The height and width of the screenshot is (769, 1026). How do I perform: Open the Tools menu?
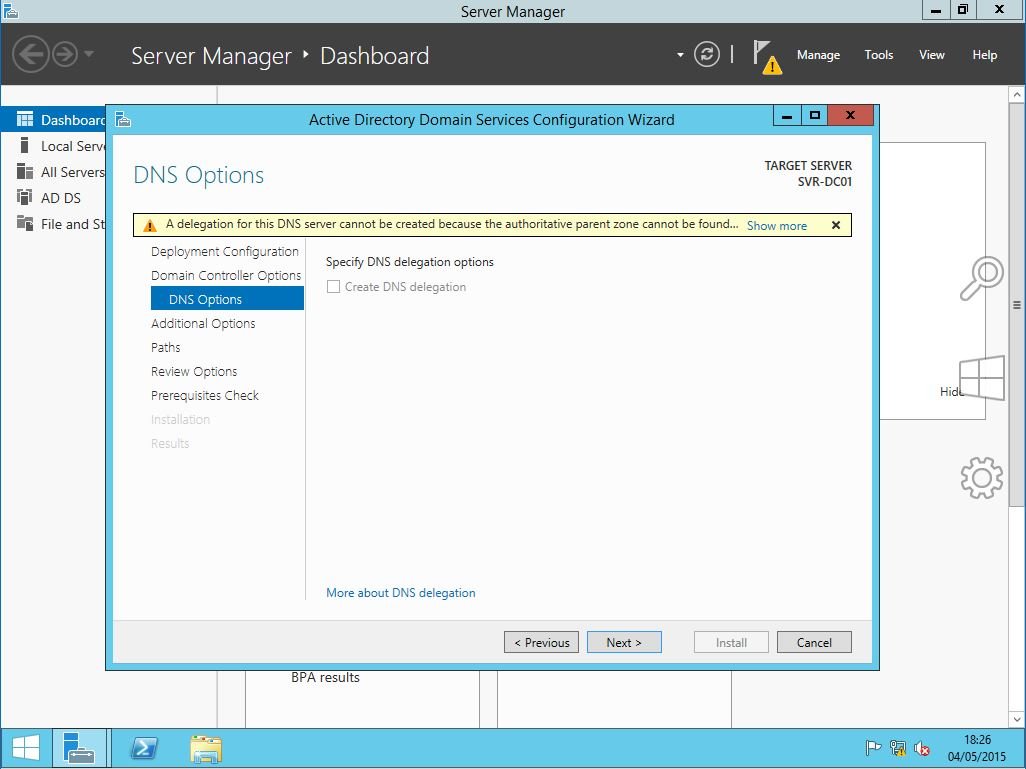878,55
